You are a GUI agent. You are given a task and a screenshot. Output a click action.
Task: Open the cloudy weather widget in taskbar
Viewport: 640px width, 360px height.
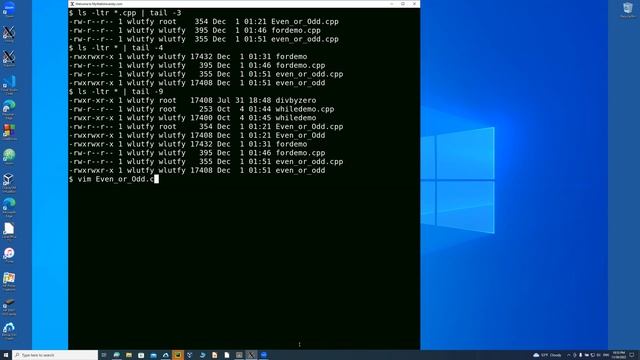pos(547,355)
